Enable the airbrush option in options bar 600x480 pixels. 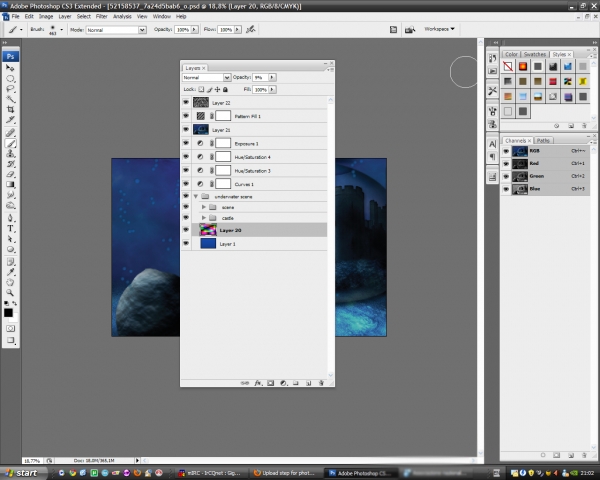click(x=251, y=29)
